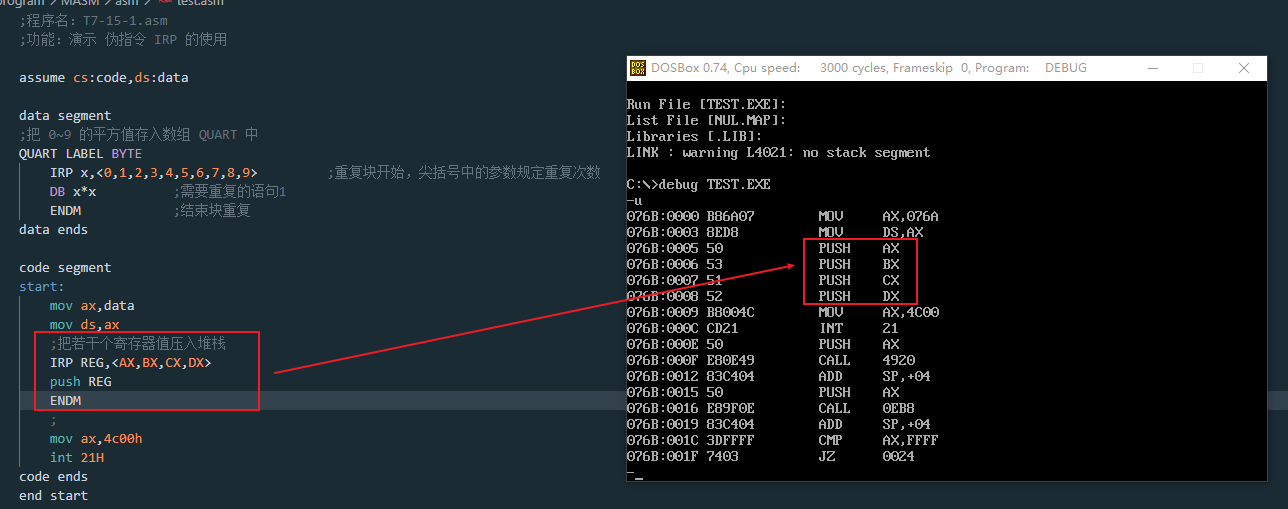Click the 'push REG' line
This screenshot has width=1288, height=509.
tap(81, 381)
